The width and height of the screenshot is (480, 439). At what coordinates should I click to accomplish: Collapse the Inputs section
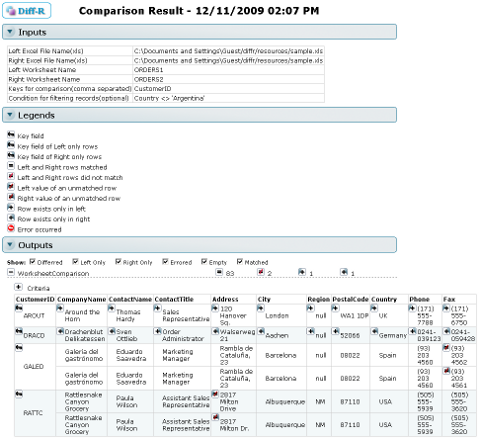pyautogui.click(x=10, y=32)
